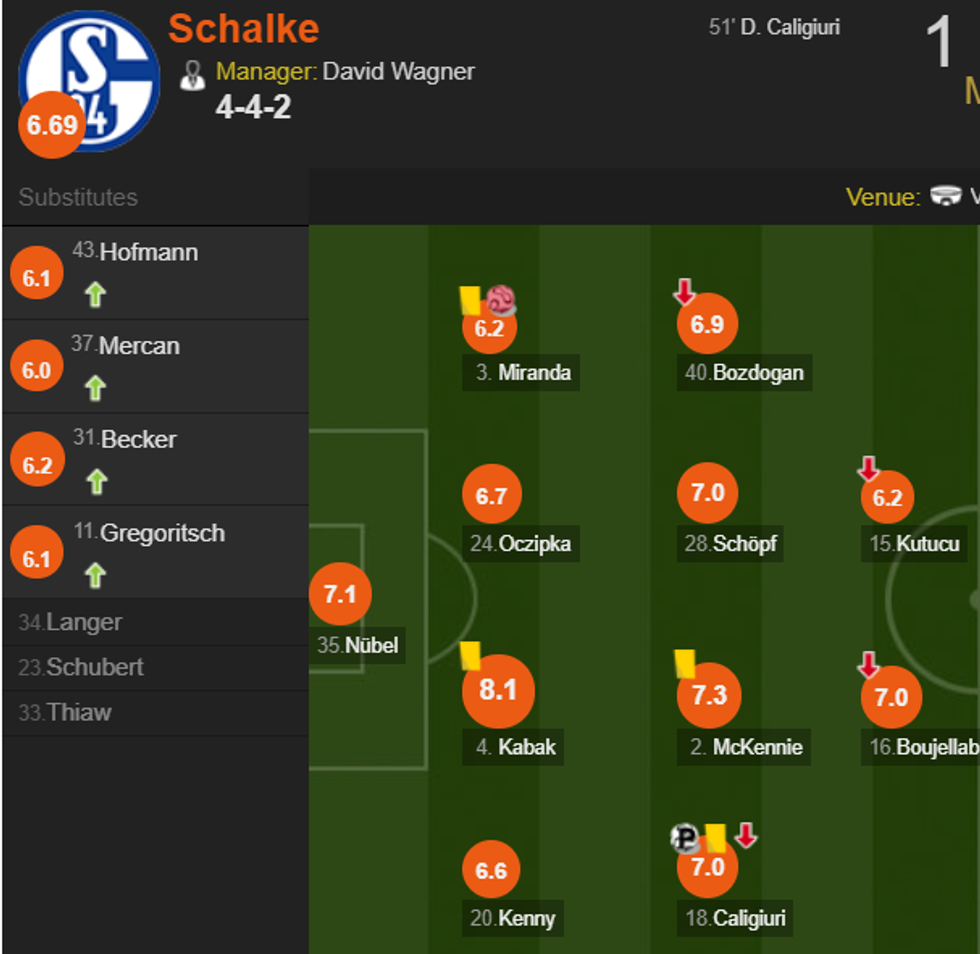Click Miranda's yellow card icon
This screenshot has height=954, width=980.
coord(469,300)
